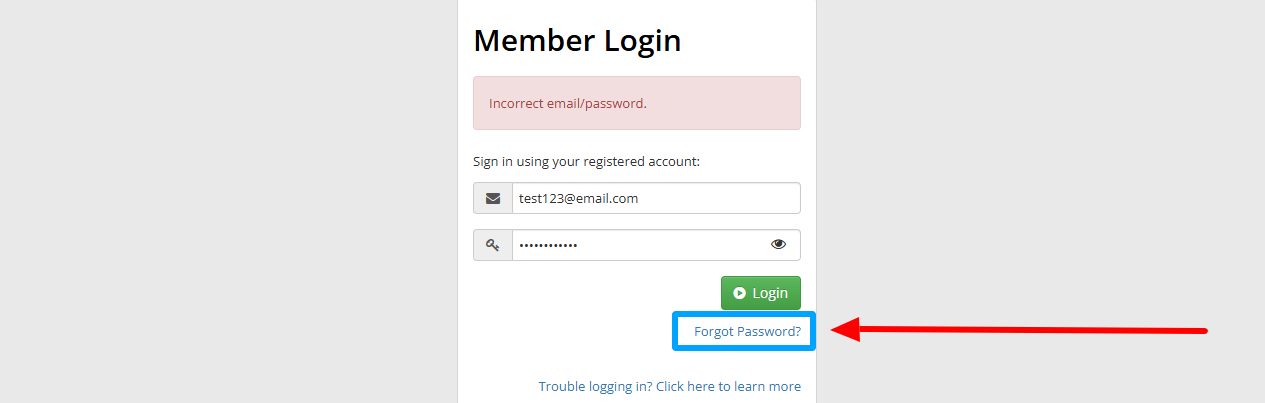Click the word "Login" on the green button
This screenshot has width=1265, height=403.
[770, 293]
